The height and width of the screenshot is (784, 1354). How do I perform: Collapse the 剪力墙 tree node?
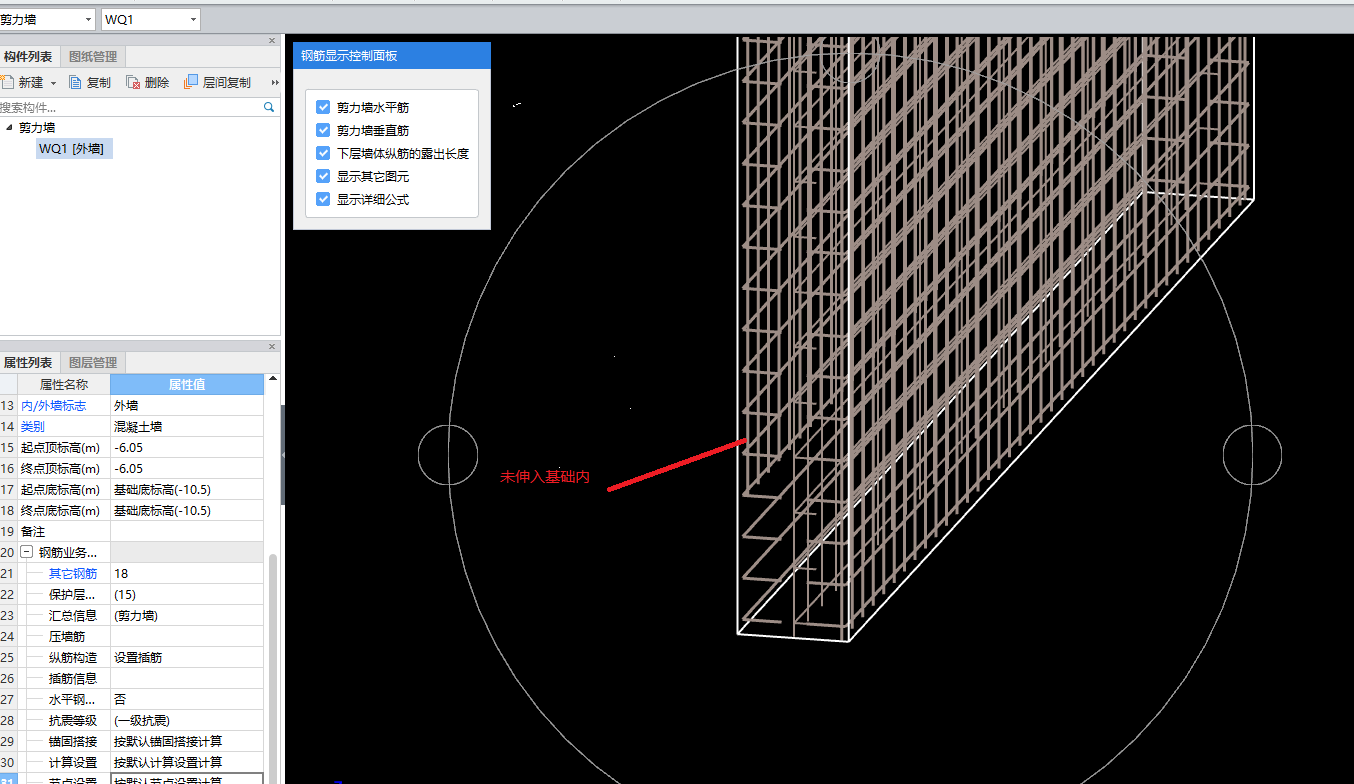[x=9, y=127]
